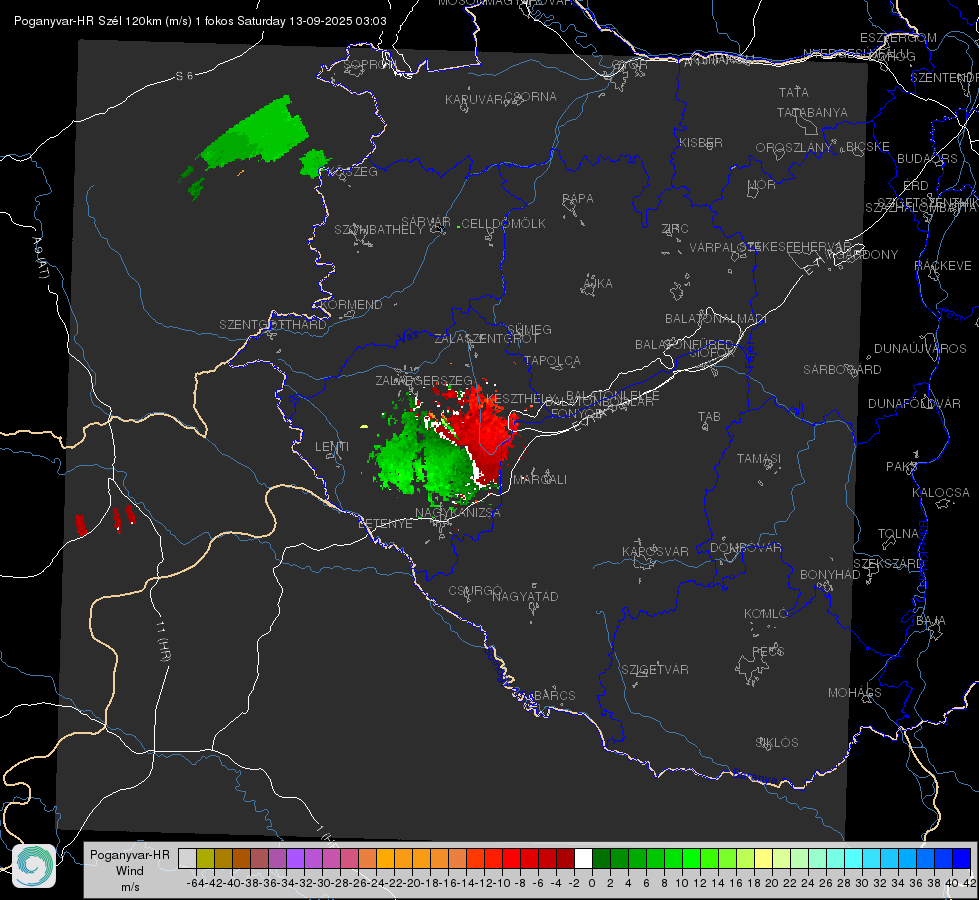Click the KOMLÓ town label
This screenshot has height=900, width=979.
click(766, 614)
